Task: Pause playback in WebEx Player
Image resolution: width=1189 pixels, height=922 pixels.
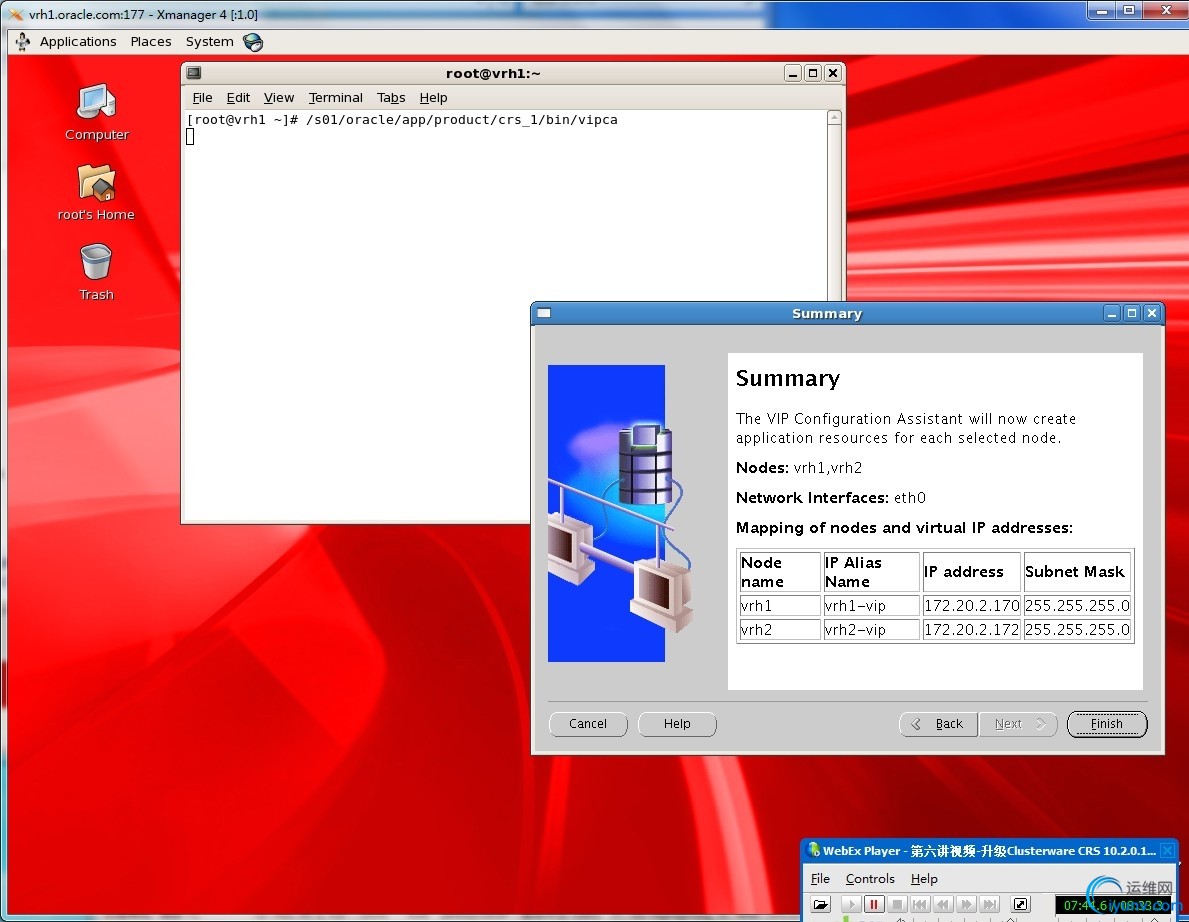Action: tap(874, 905)
